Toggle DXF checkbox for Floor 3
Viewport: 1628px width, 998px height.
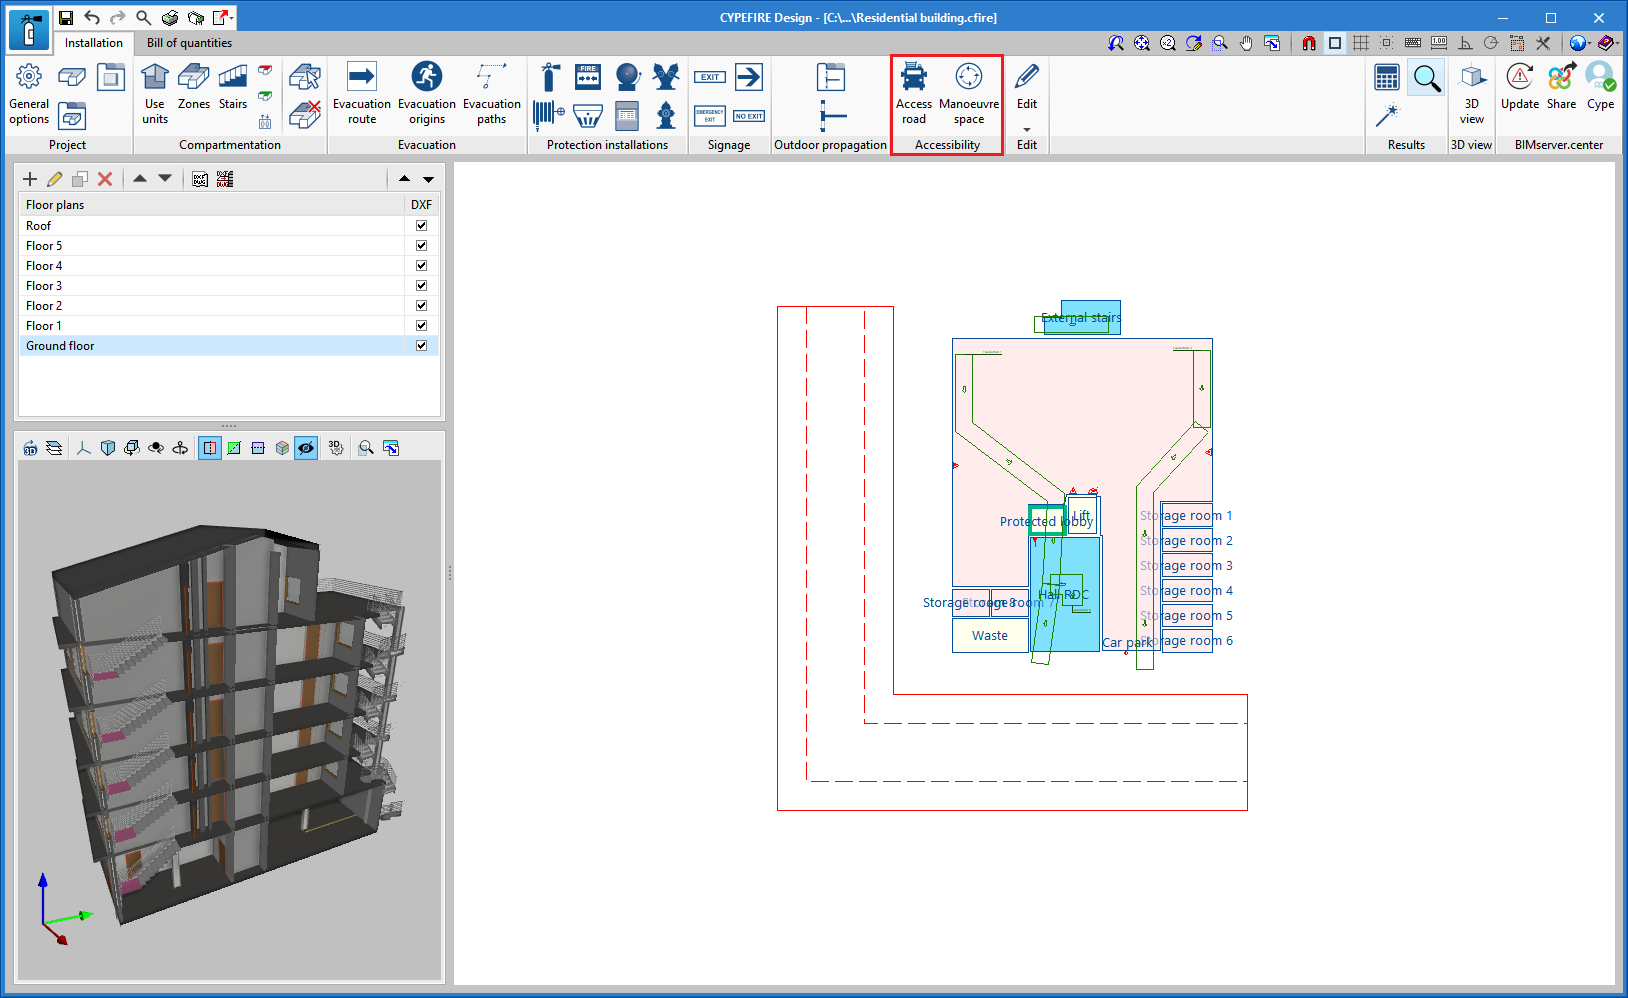pyautogui.click(x=421, y=286)
